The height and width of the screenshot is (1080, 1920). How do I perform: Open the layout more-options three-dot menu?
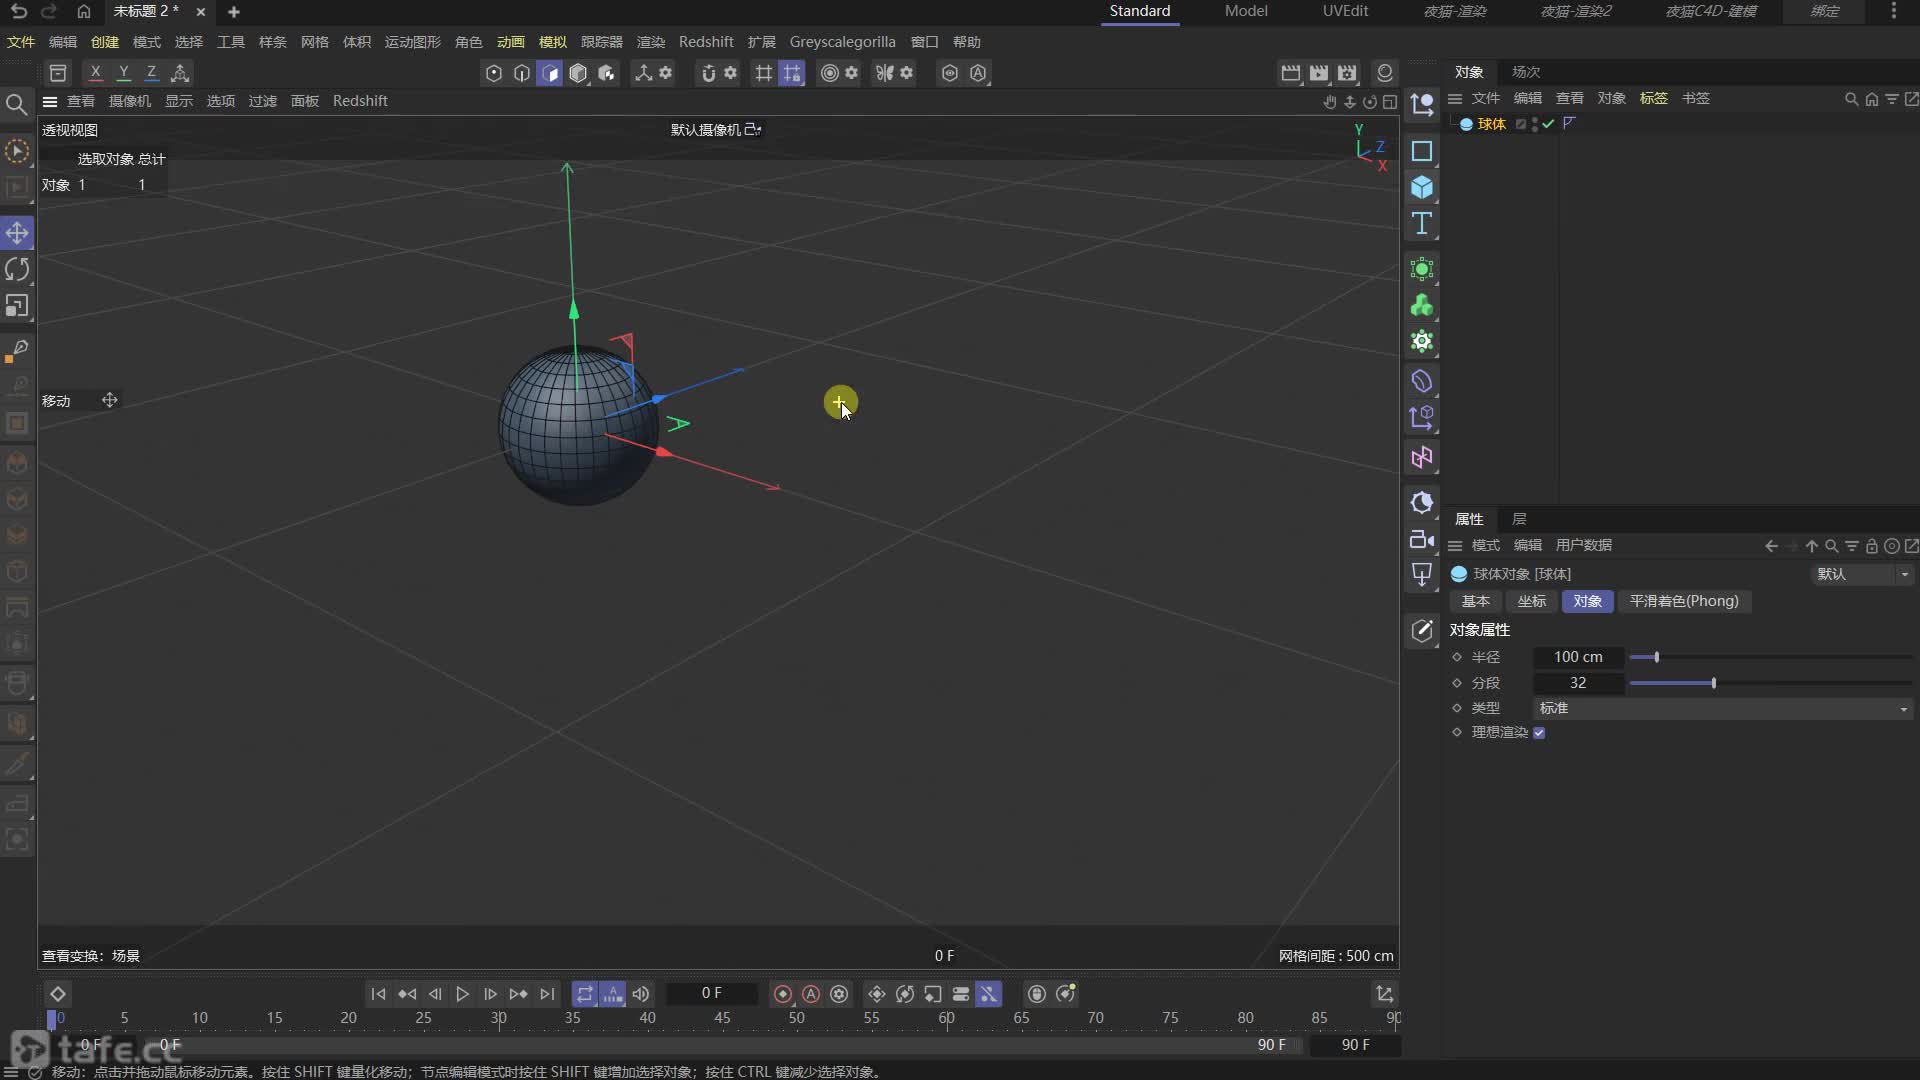click(x=1893, y=11)
